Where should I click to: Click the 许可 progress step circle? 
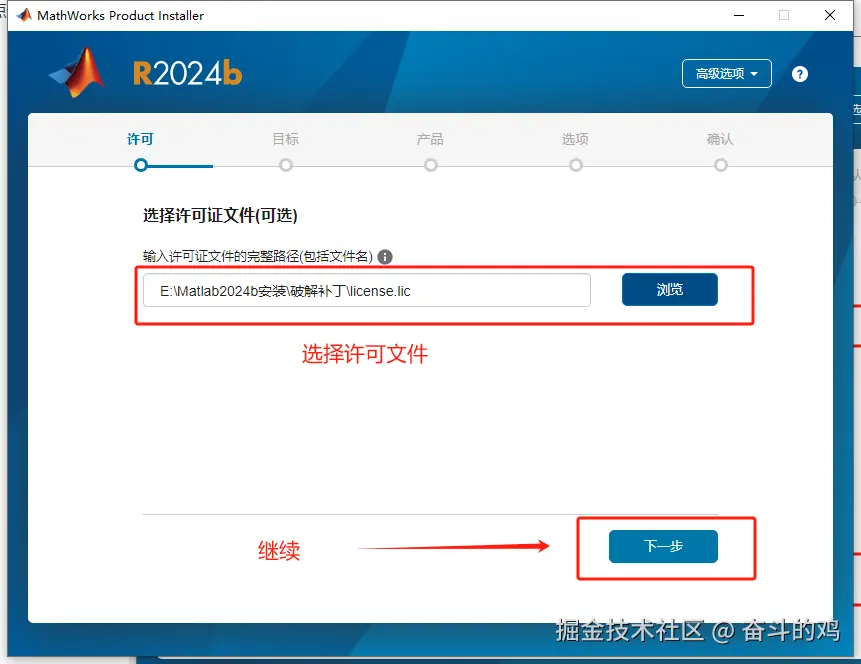[141, 165]
